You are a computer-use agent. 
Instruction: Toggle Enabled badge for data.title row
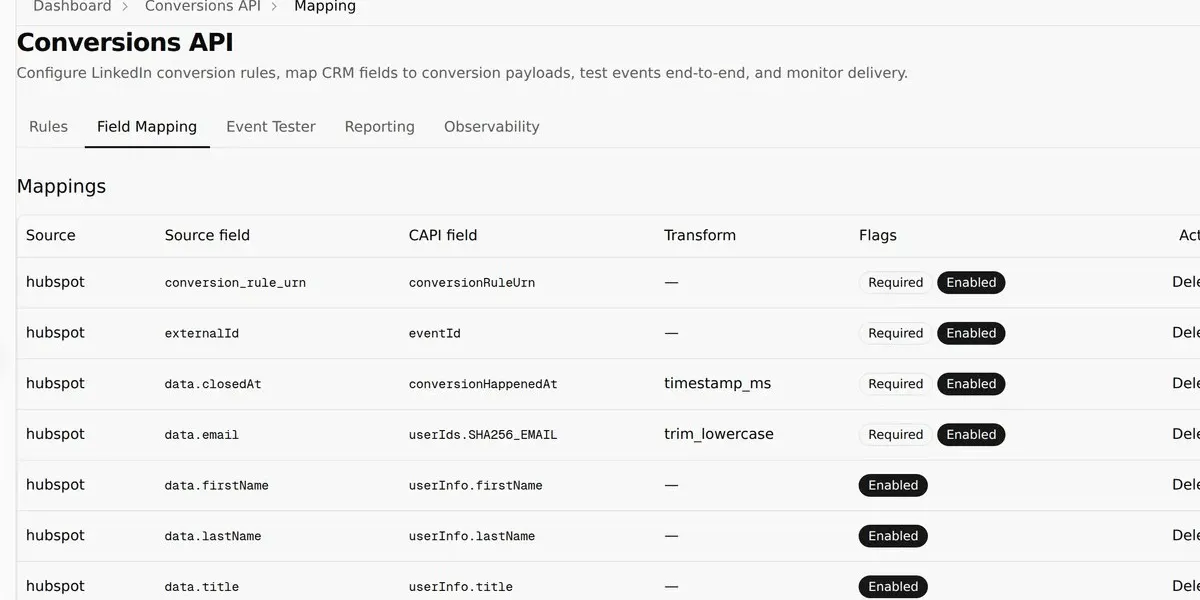pyautogui.click(x=893, y=587)
